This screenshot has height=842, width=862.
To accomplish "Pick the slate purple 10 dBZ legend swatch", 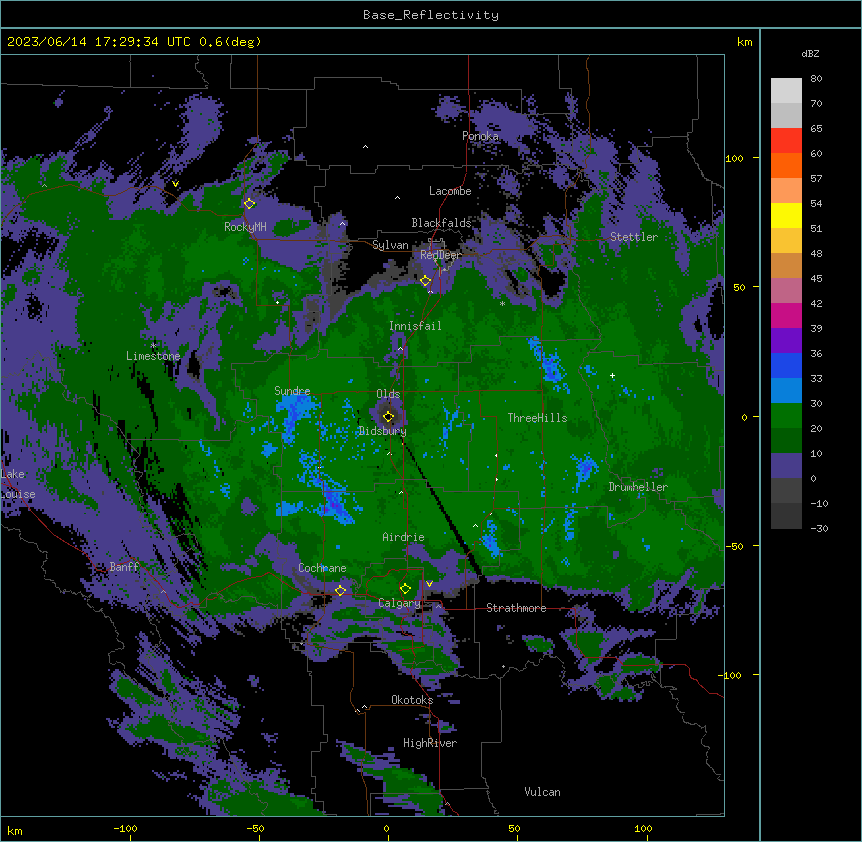I will click(786, 466).
